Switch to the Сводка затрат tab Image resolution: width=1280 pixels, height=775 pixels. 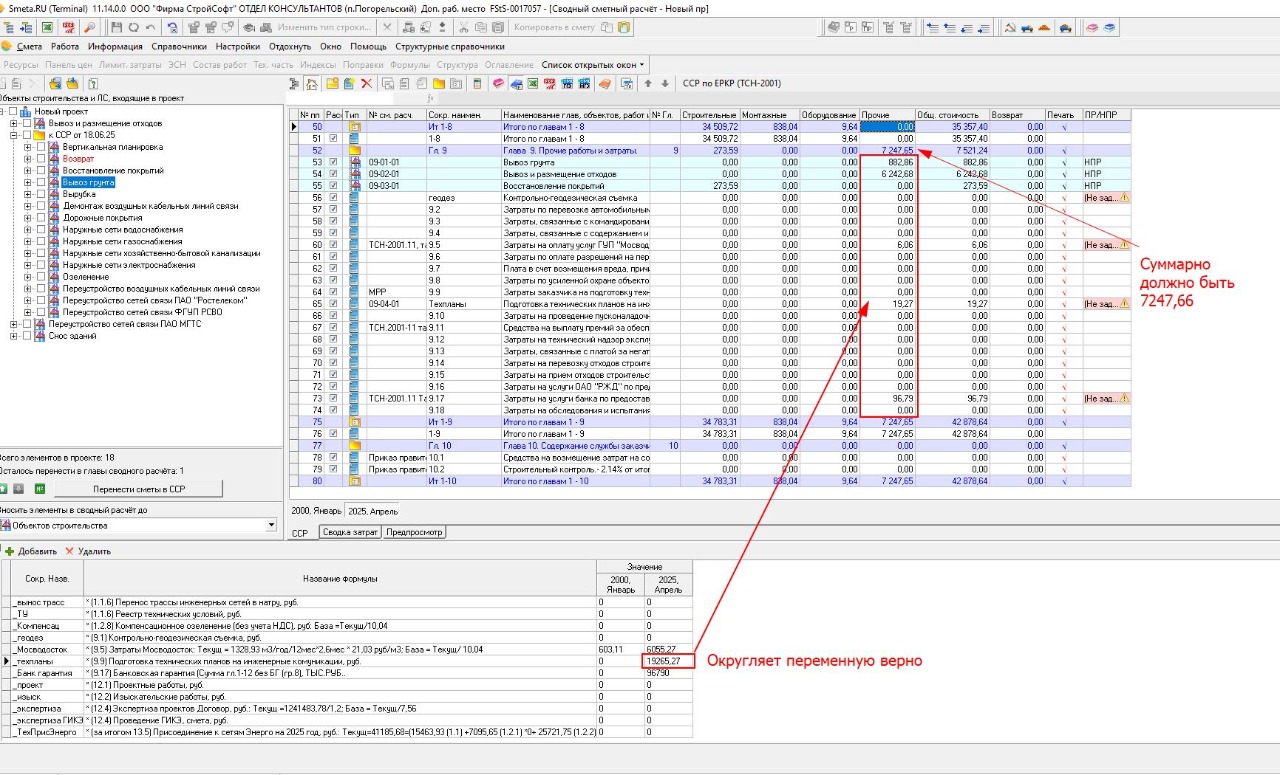pos(350,532)
